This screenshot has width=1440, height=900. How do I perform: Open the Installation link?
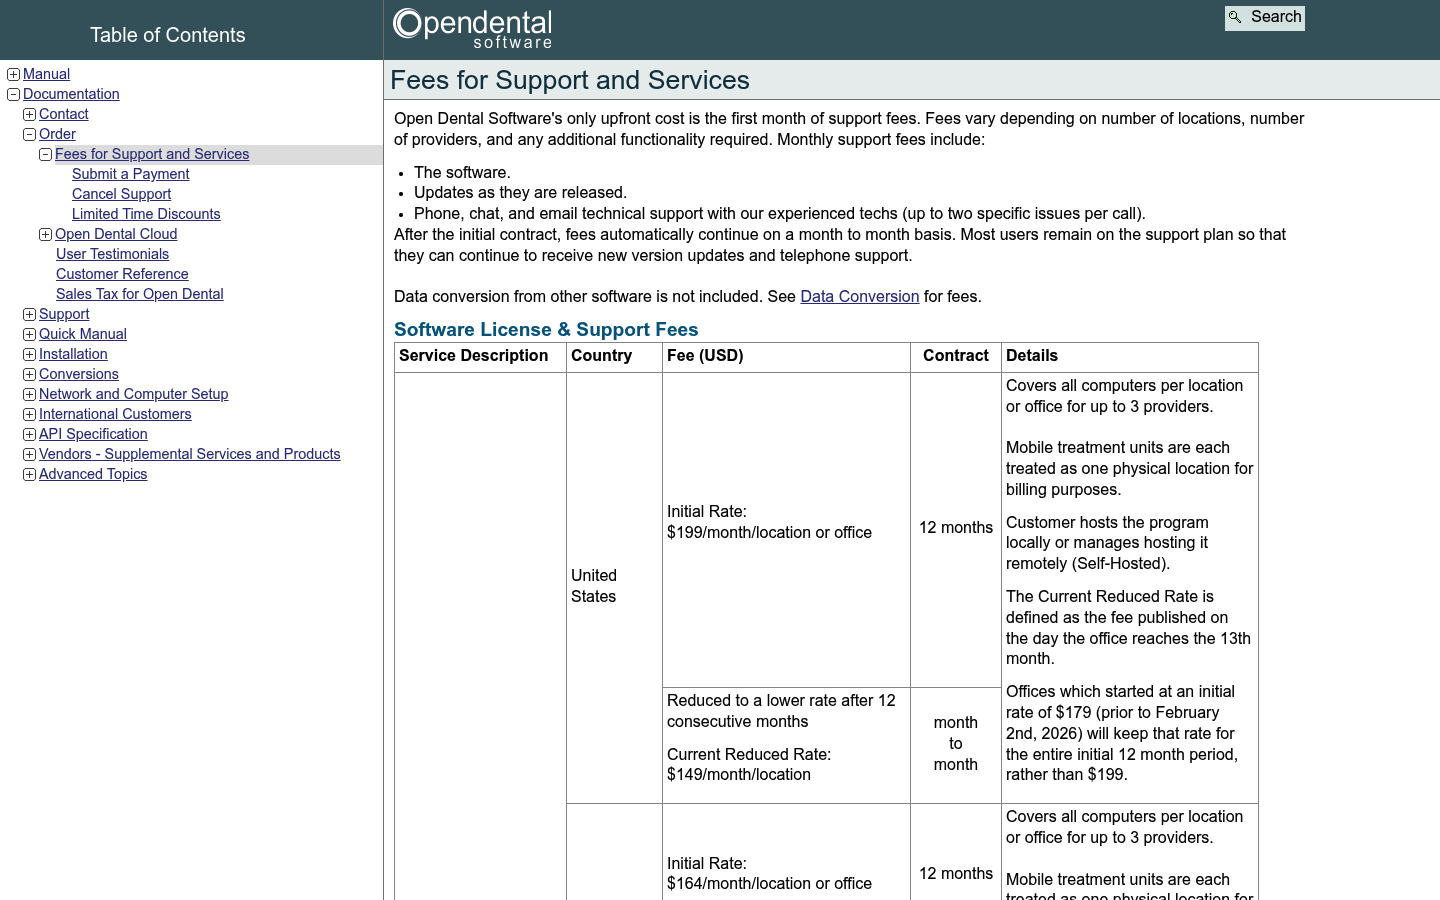73,354
